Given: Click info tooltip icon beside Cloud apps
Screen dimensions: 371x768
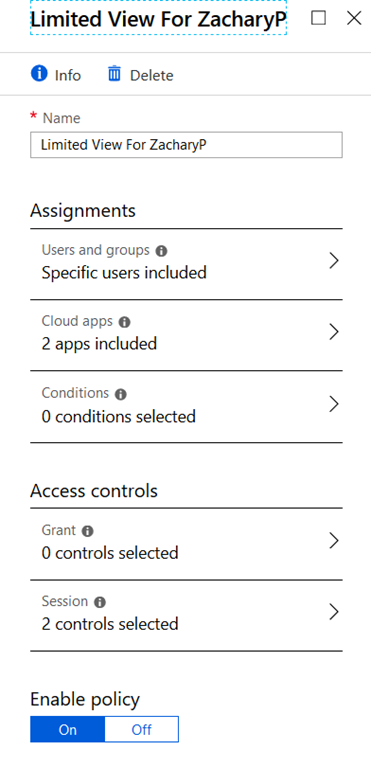Looking at the screenshot, I should pos(124,322).
